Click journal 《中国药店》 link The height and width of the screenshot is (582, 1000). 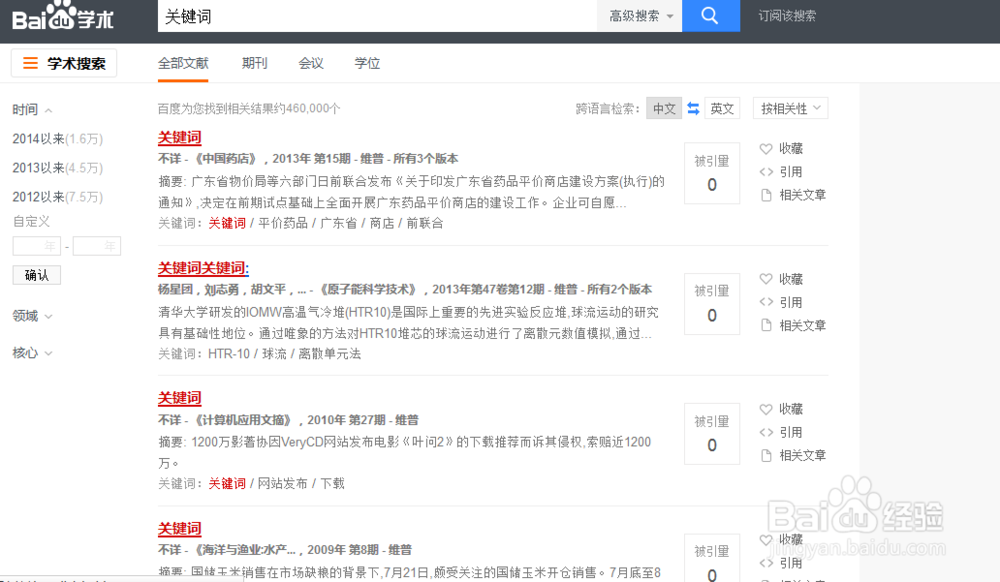pos(226,159)
